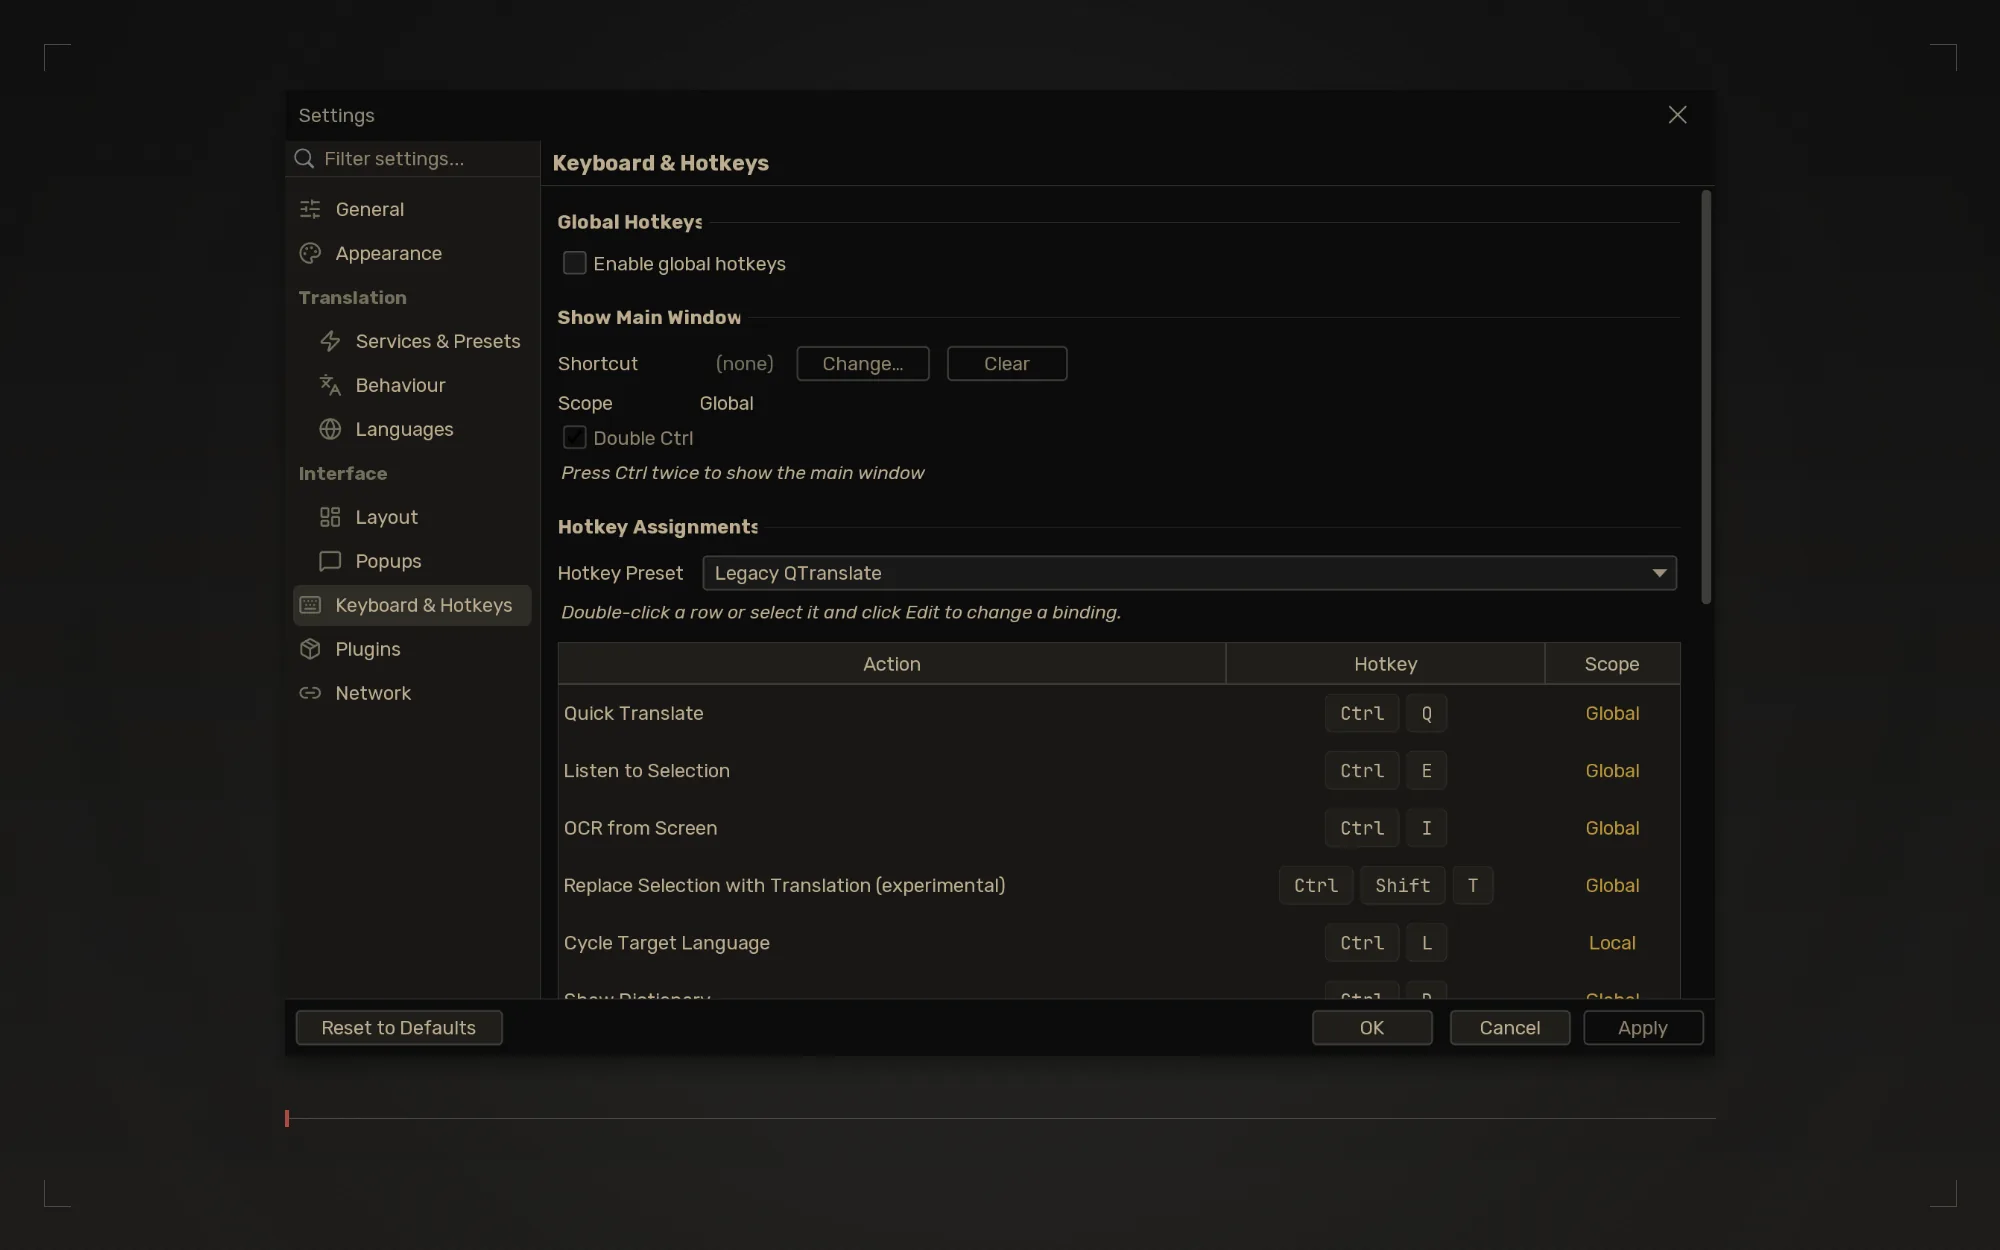The width and height of the screenshot is (2000, 1250).
Task: Click the Cancel button
Action: pos(1510,1028)
